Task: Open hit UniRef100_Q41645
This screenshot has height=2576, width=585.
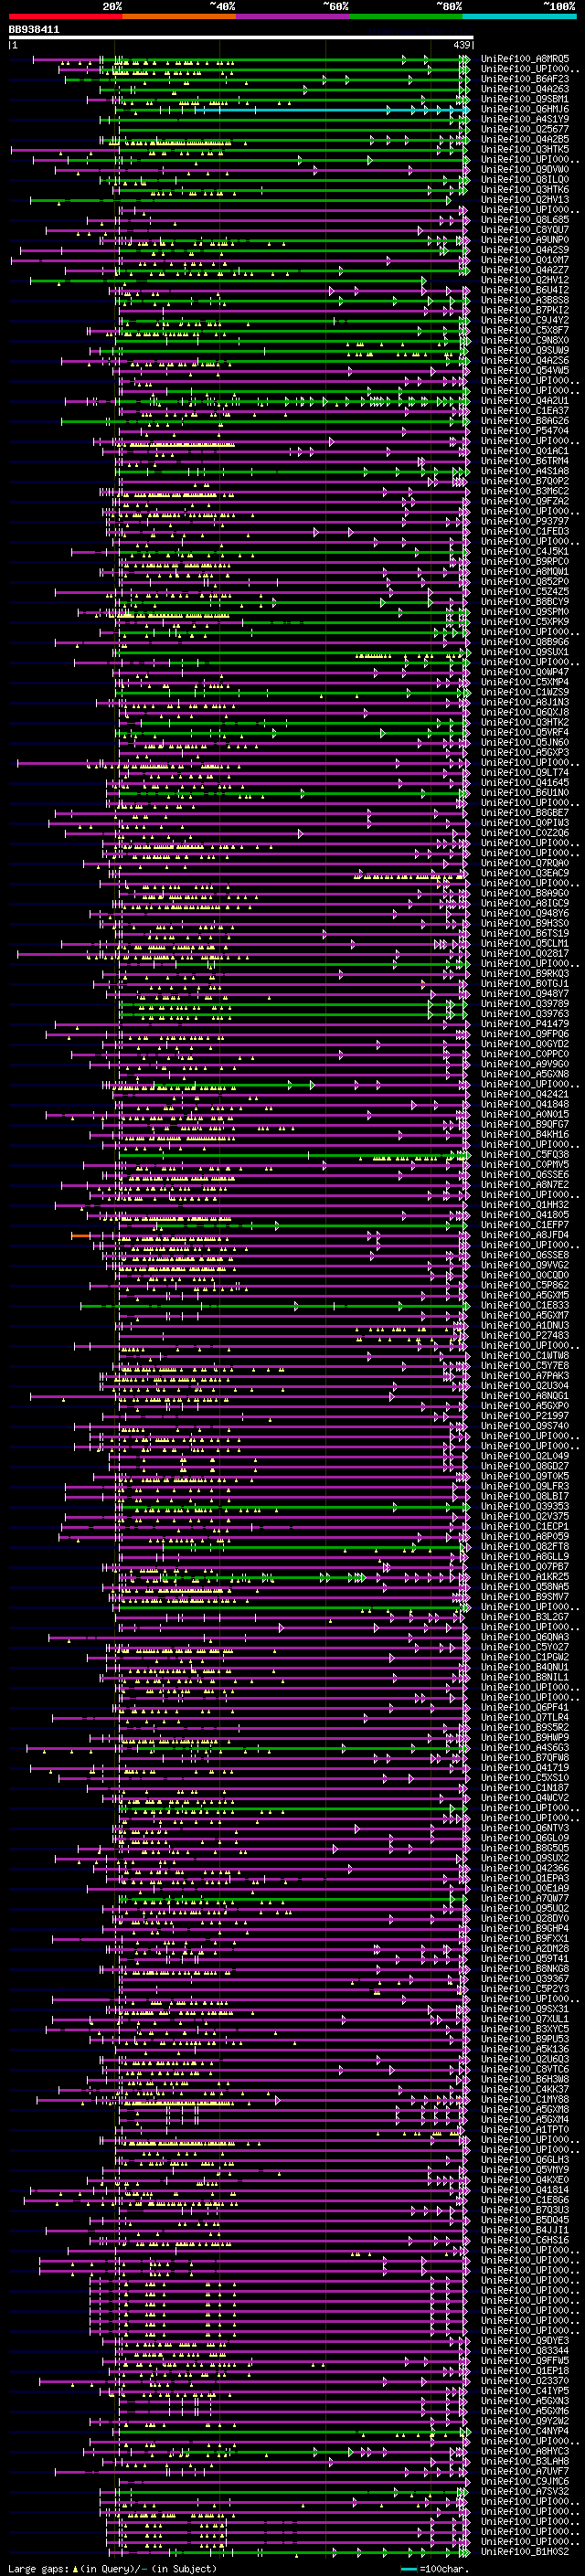Action: [525, 782]
